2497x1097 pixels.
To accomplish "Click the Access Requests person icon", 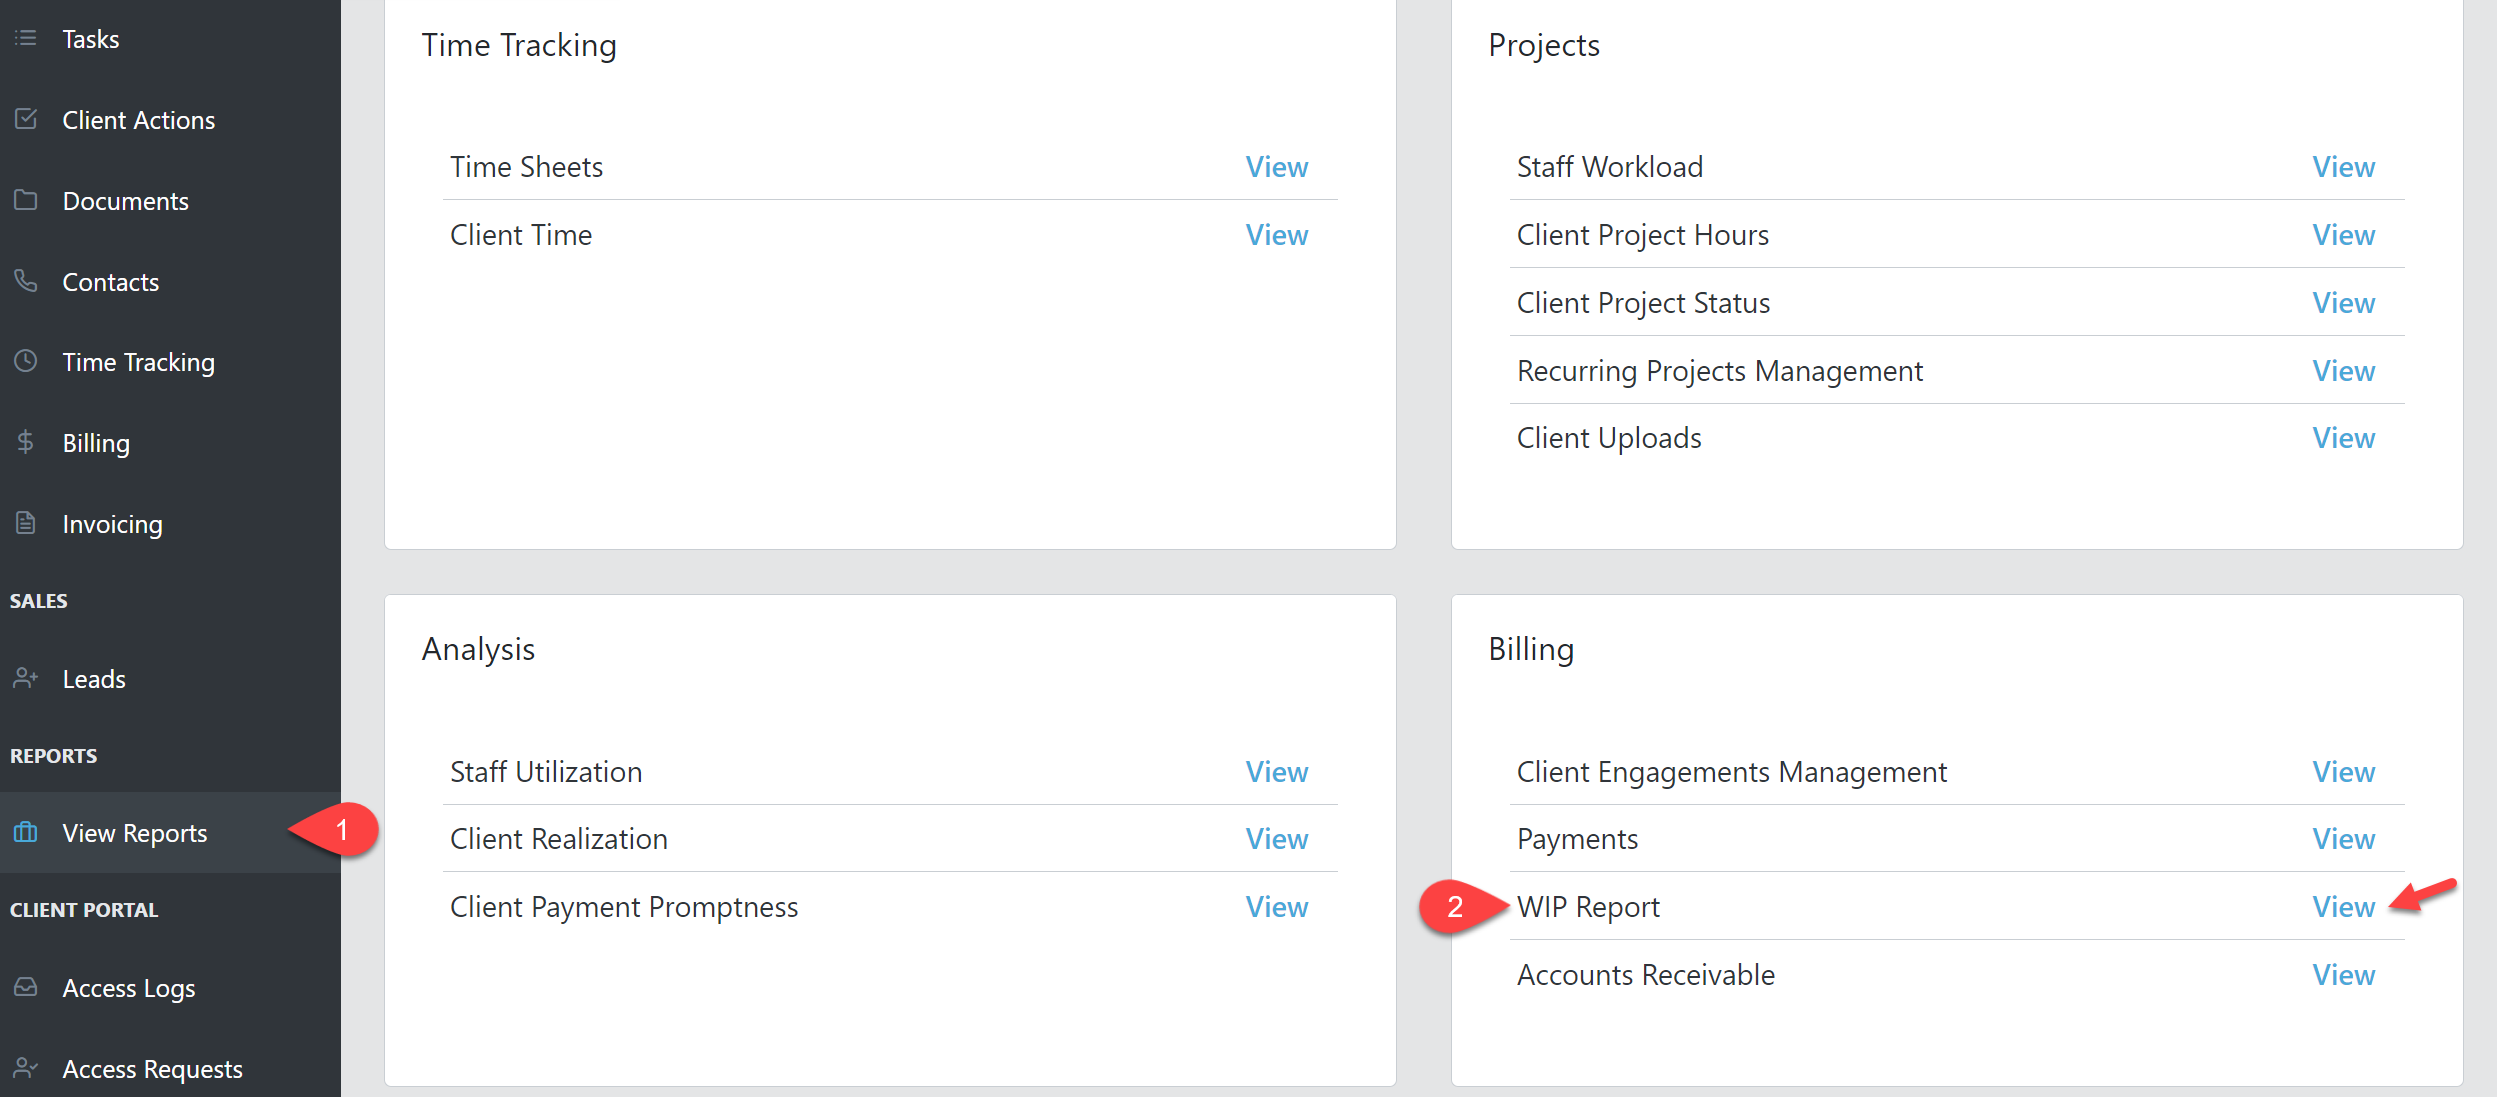I will tap(25, 1068).
